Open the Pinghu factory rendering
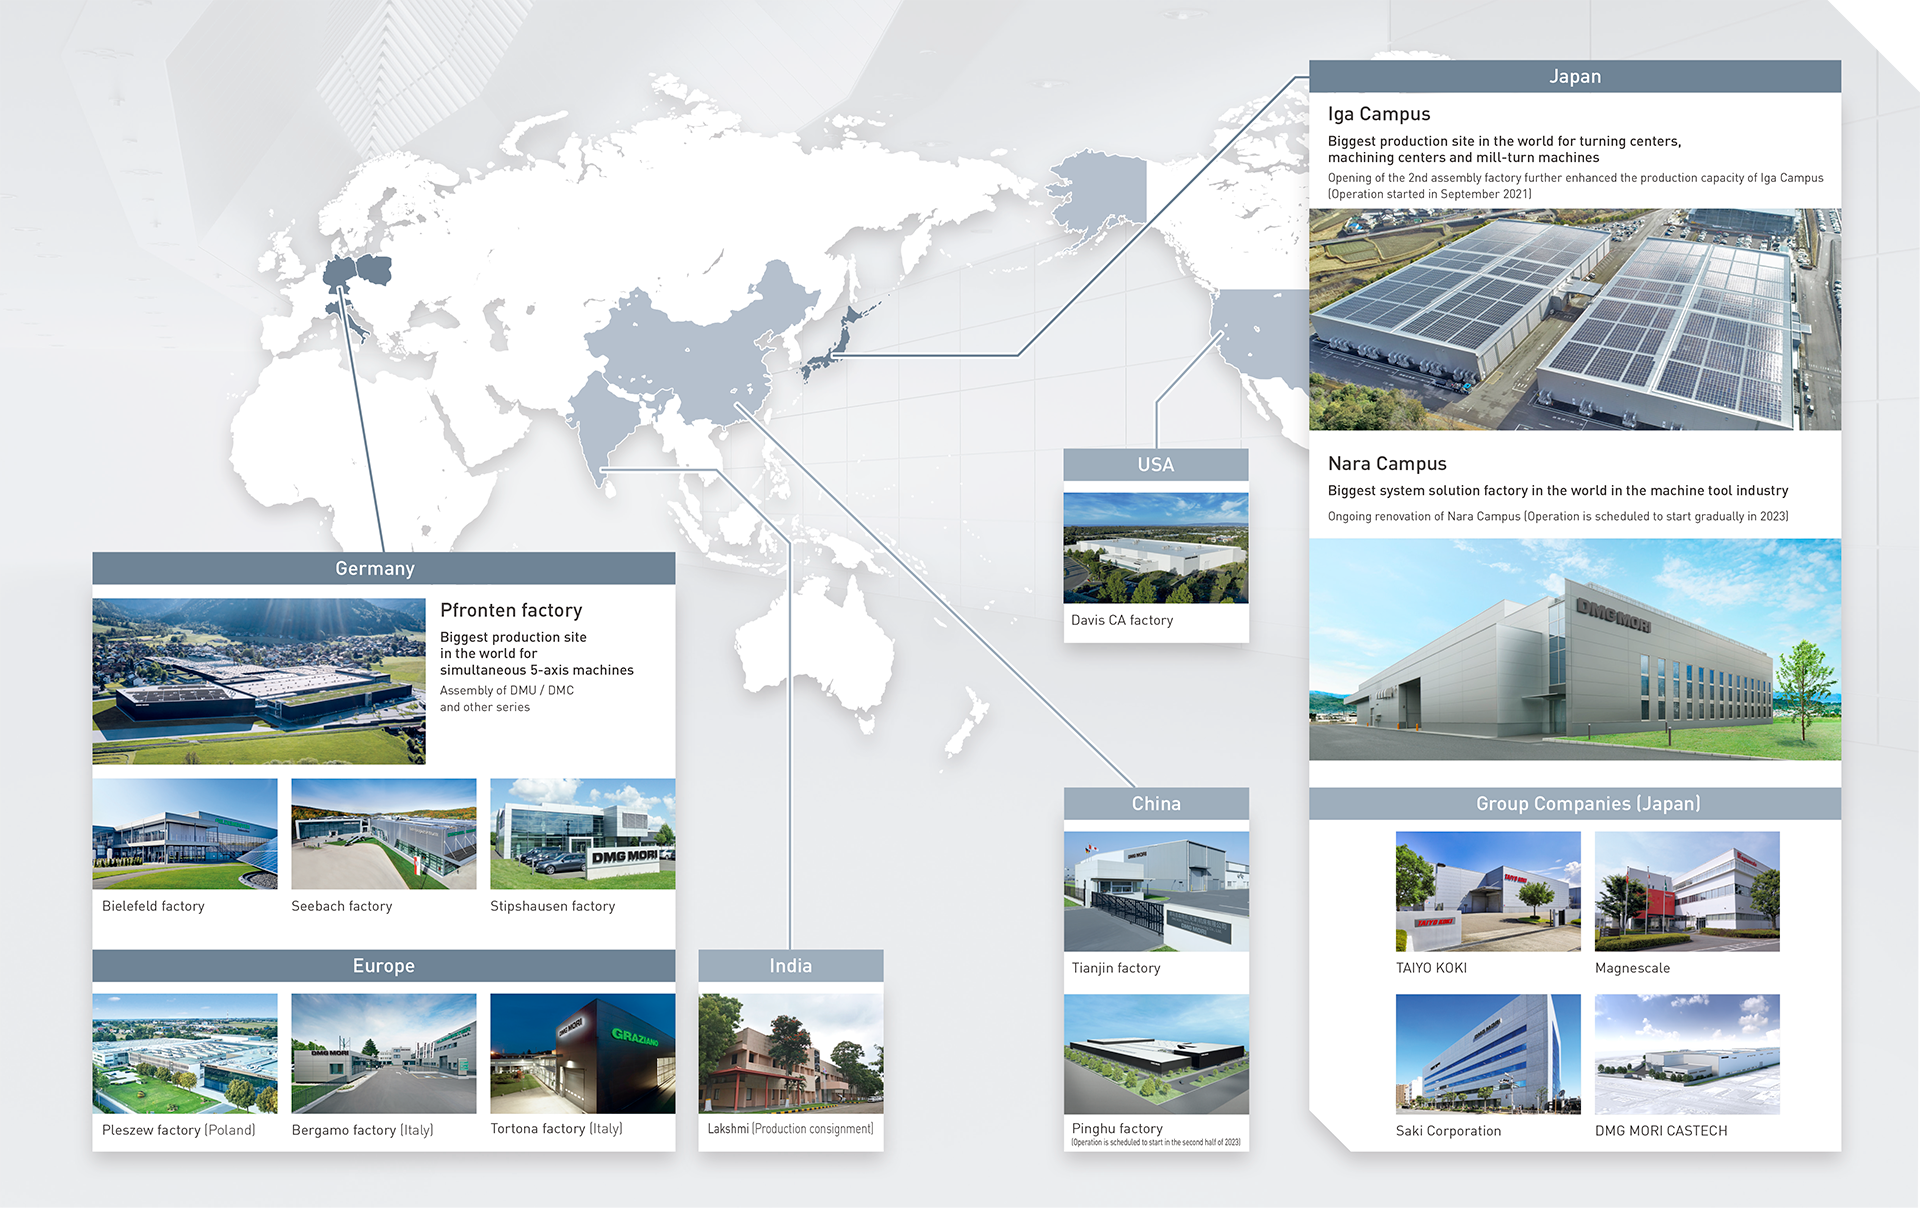Screen dimensions: 1920x1208 click(x=1156, y=1054)
